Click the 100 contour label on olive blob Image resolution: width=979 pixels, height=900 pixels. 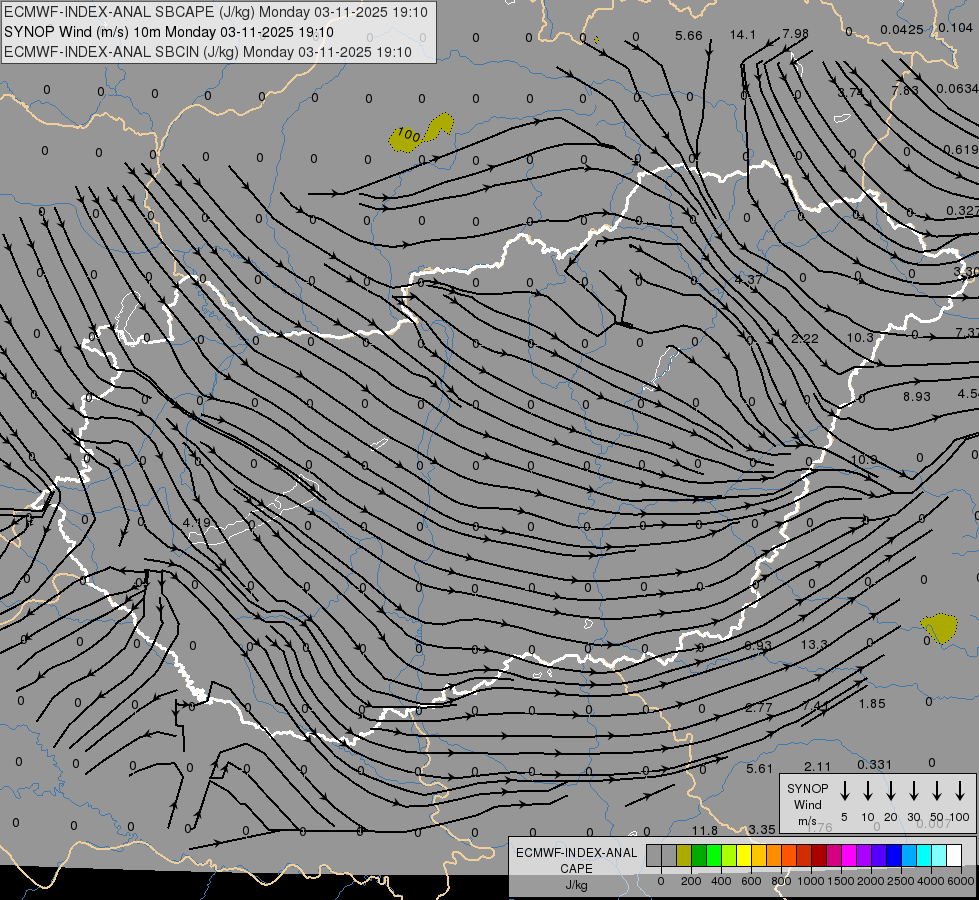[x=408, y=134]
